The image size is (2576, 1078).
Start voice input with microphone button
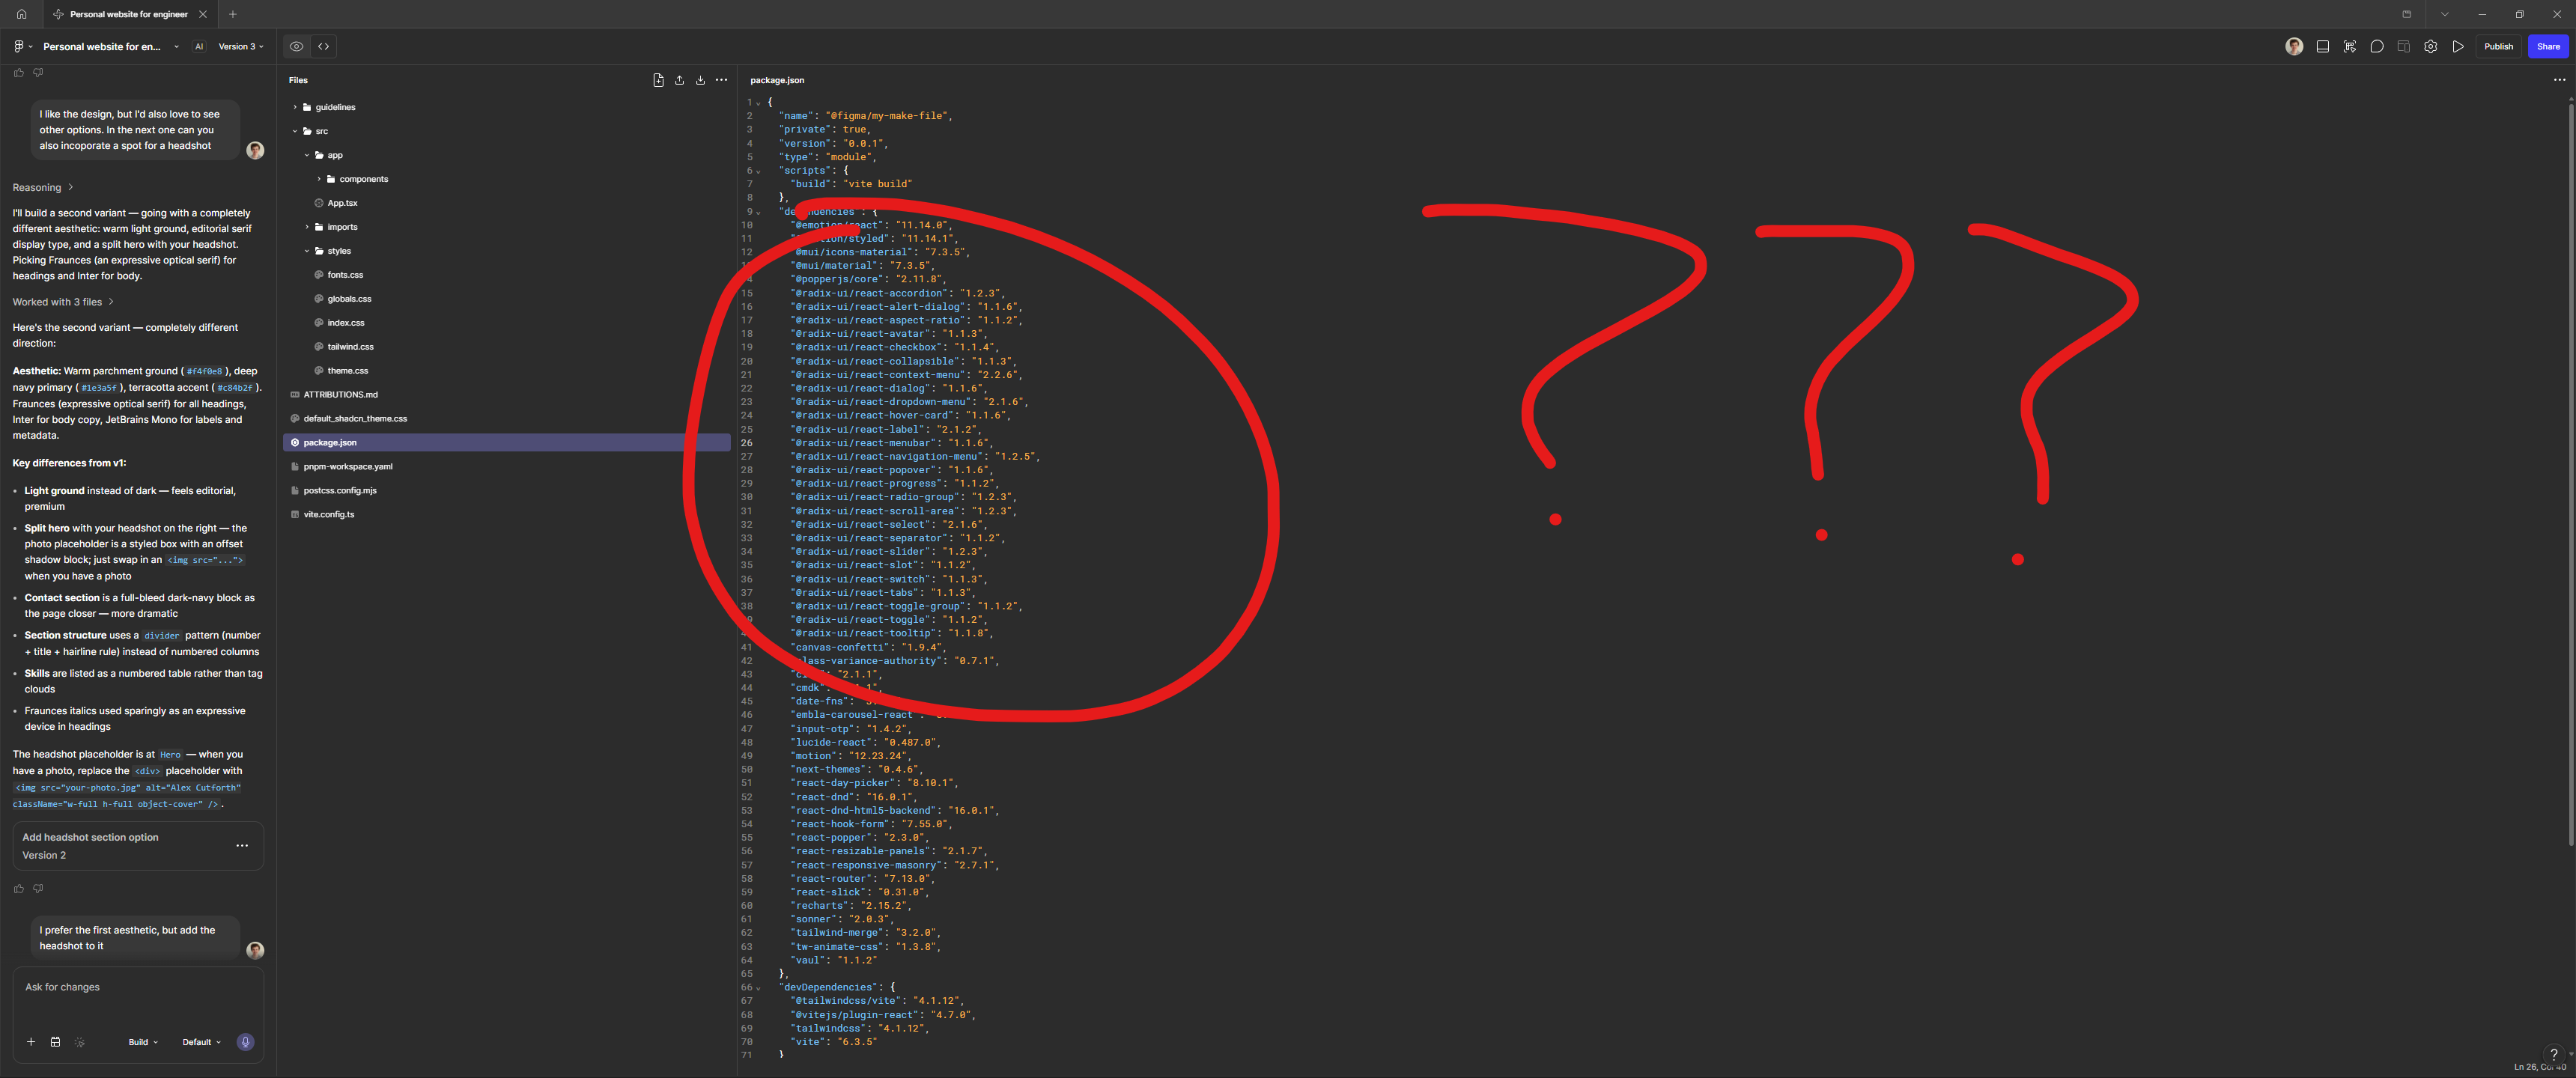point(245,1042)
